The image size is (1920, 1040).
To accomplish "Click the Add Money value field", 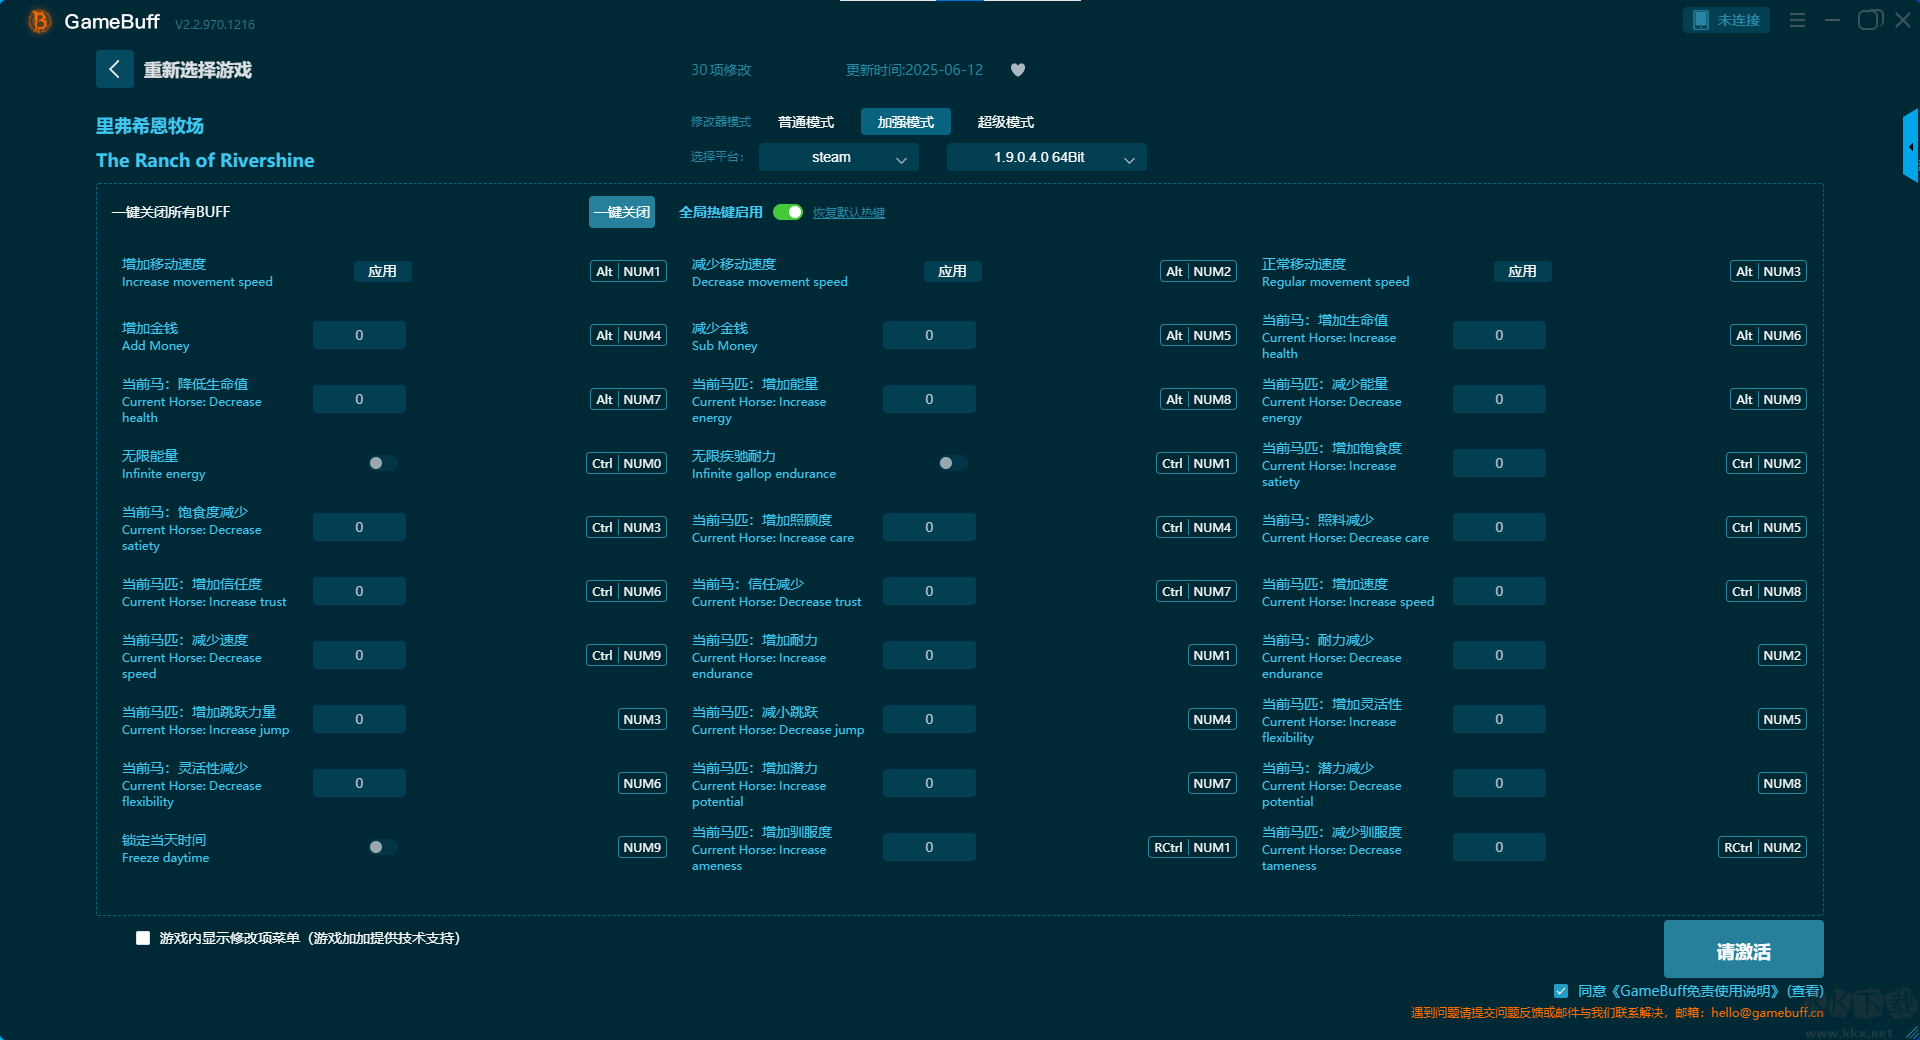I will tap(359, 336).
